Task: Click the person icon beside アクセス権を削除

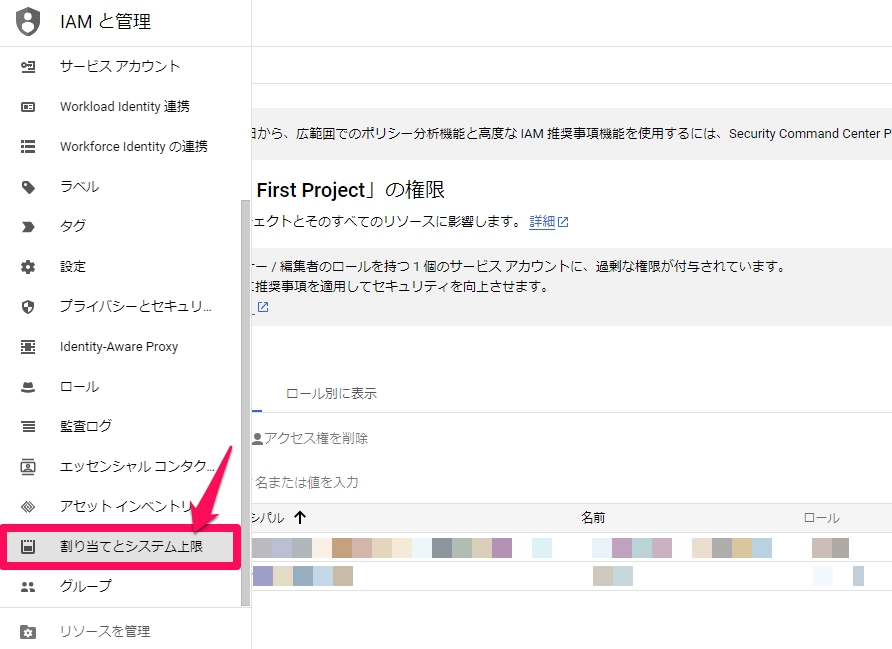Action: pos(257,439)
